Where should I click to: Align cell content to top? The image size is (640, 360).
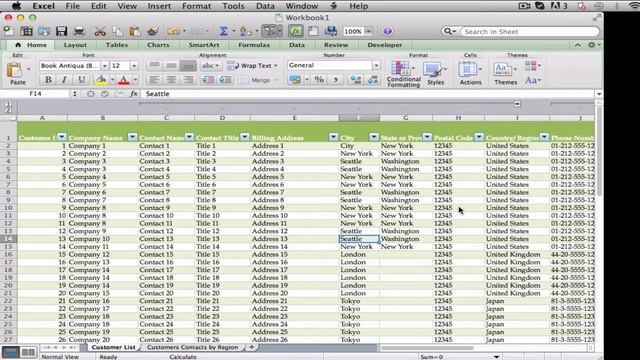pyautogui.click(x=154, y=65)
